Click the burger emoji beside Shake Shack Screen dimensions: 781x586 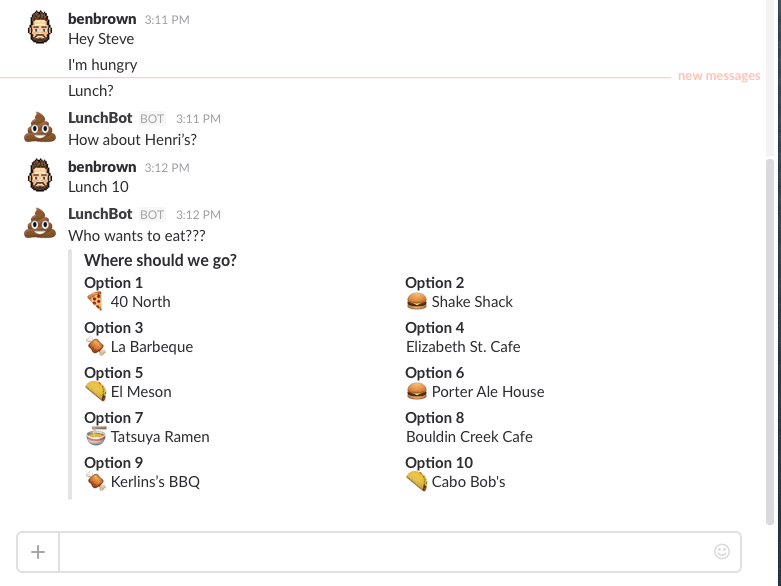(417, 301)
